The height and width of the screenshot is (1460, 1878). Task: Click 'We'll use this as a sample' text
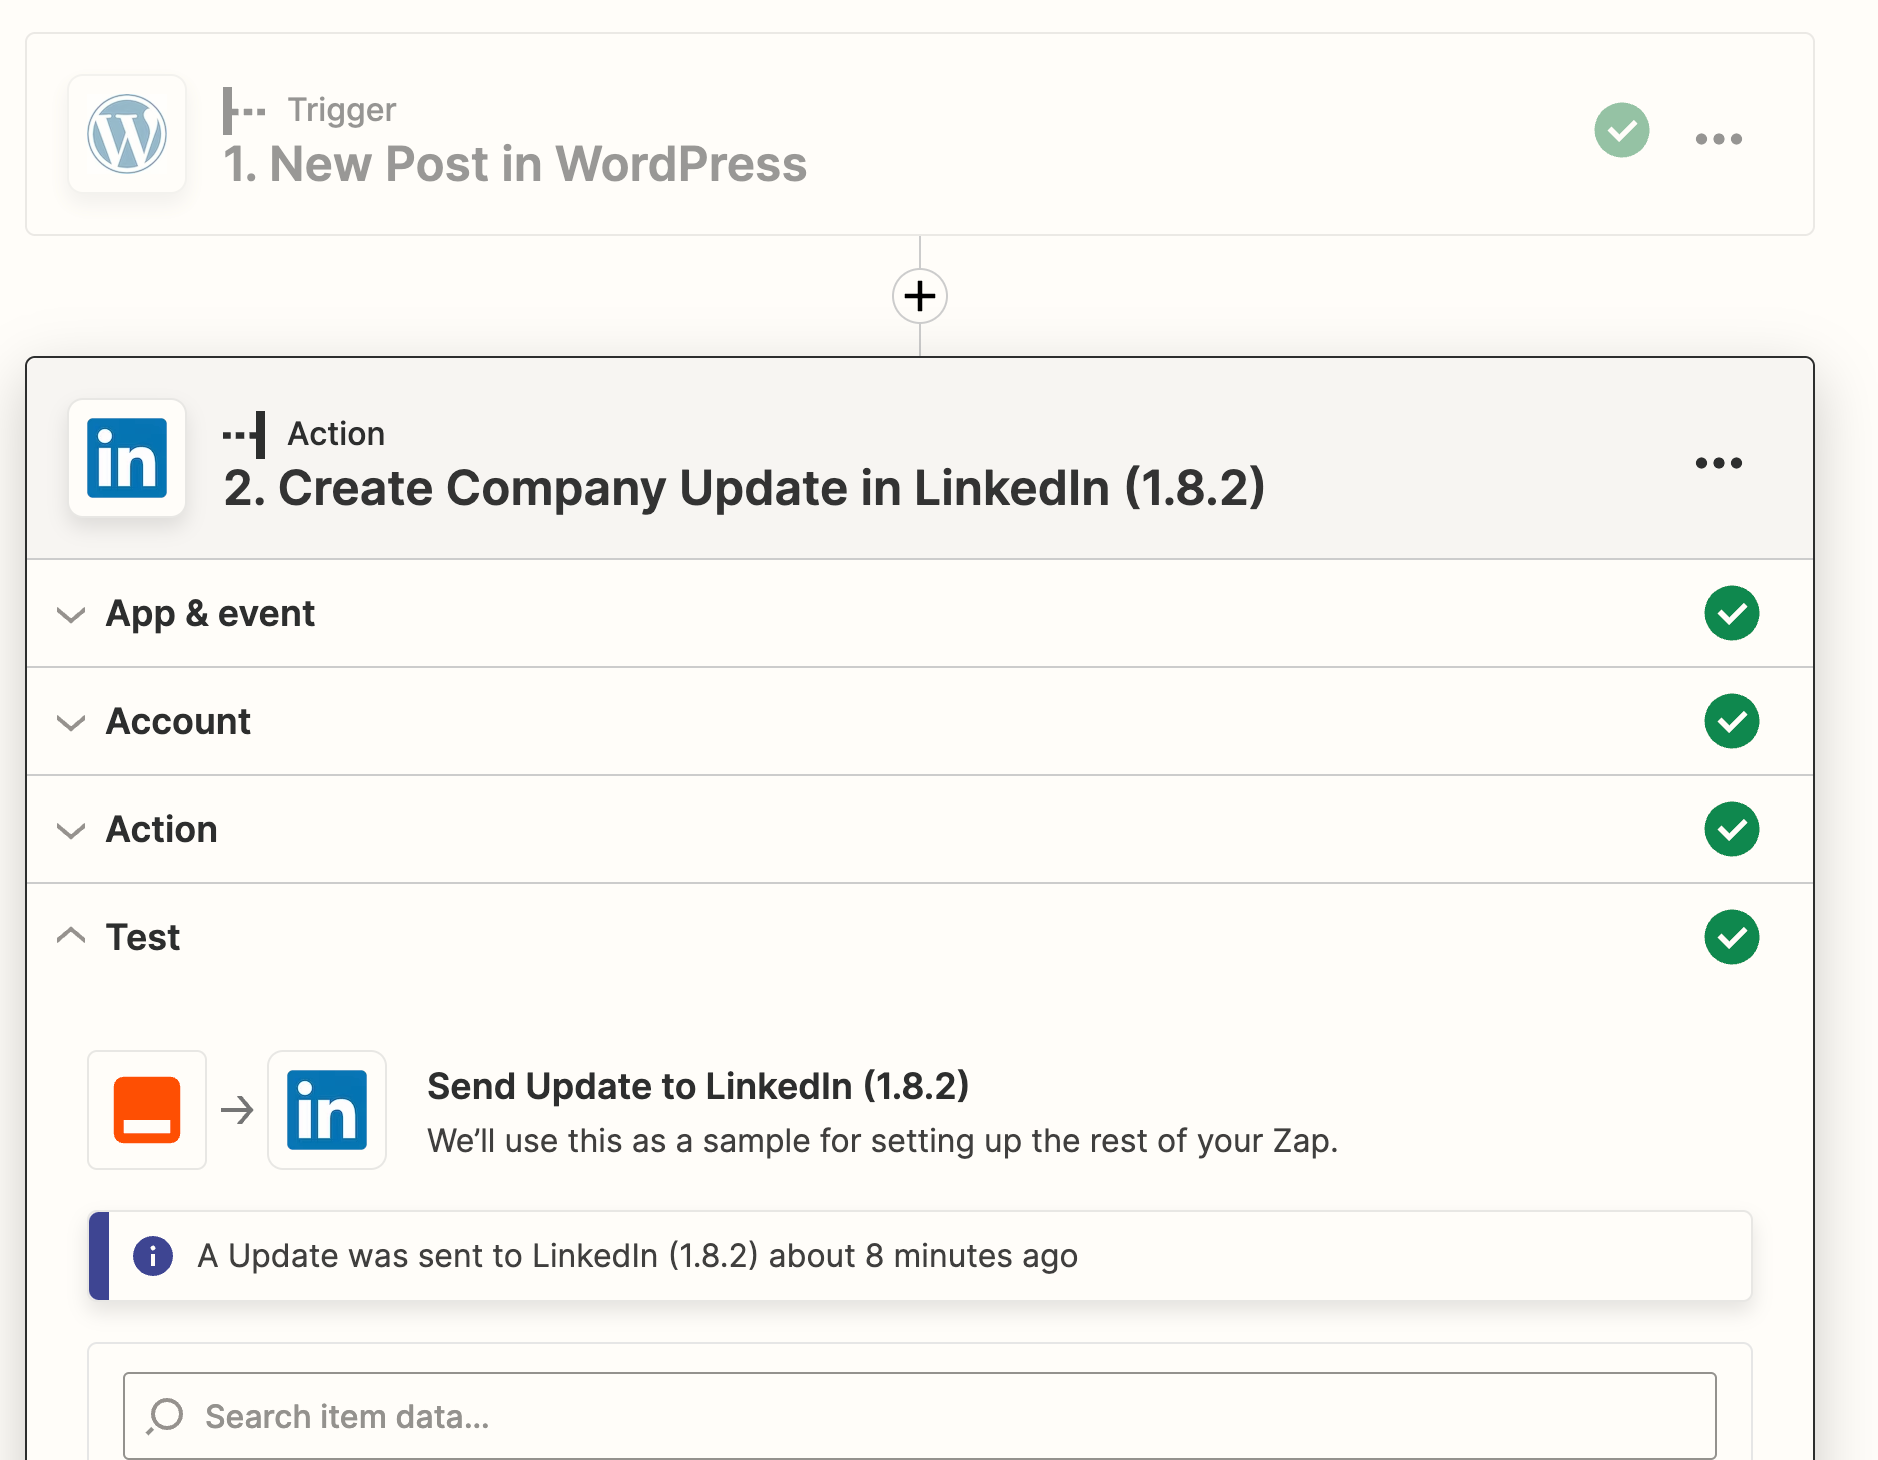pos(882,1141)
